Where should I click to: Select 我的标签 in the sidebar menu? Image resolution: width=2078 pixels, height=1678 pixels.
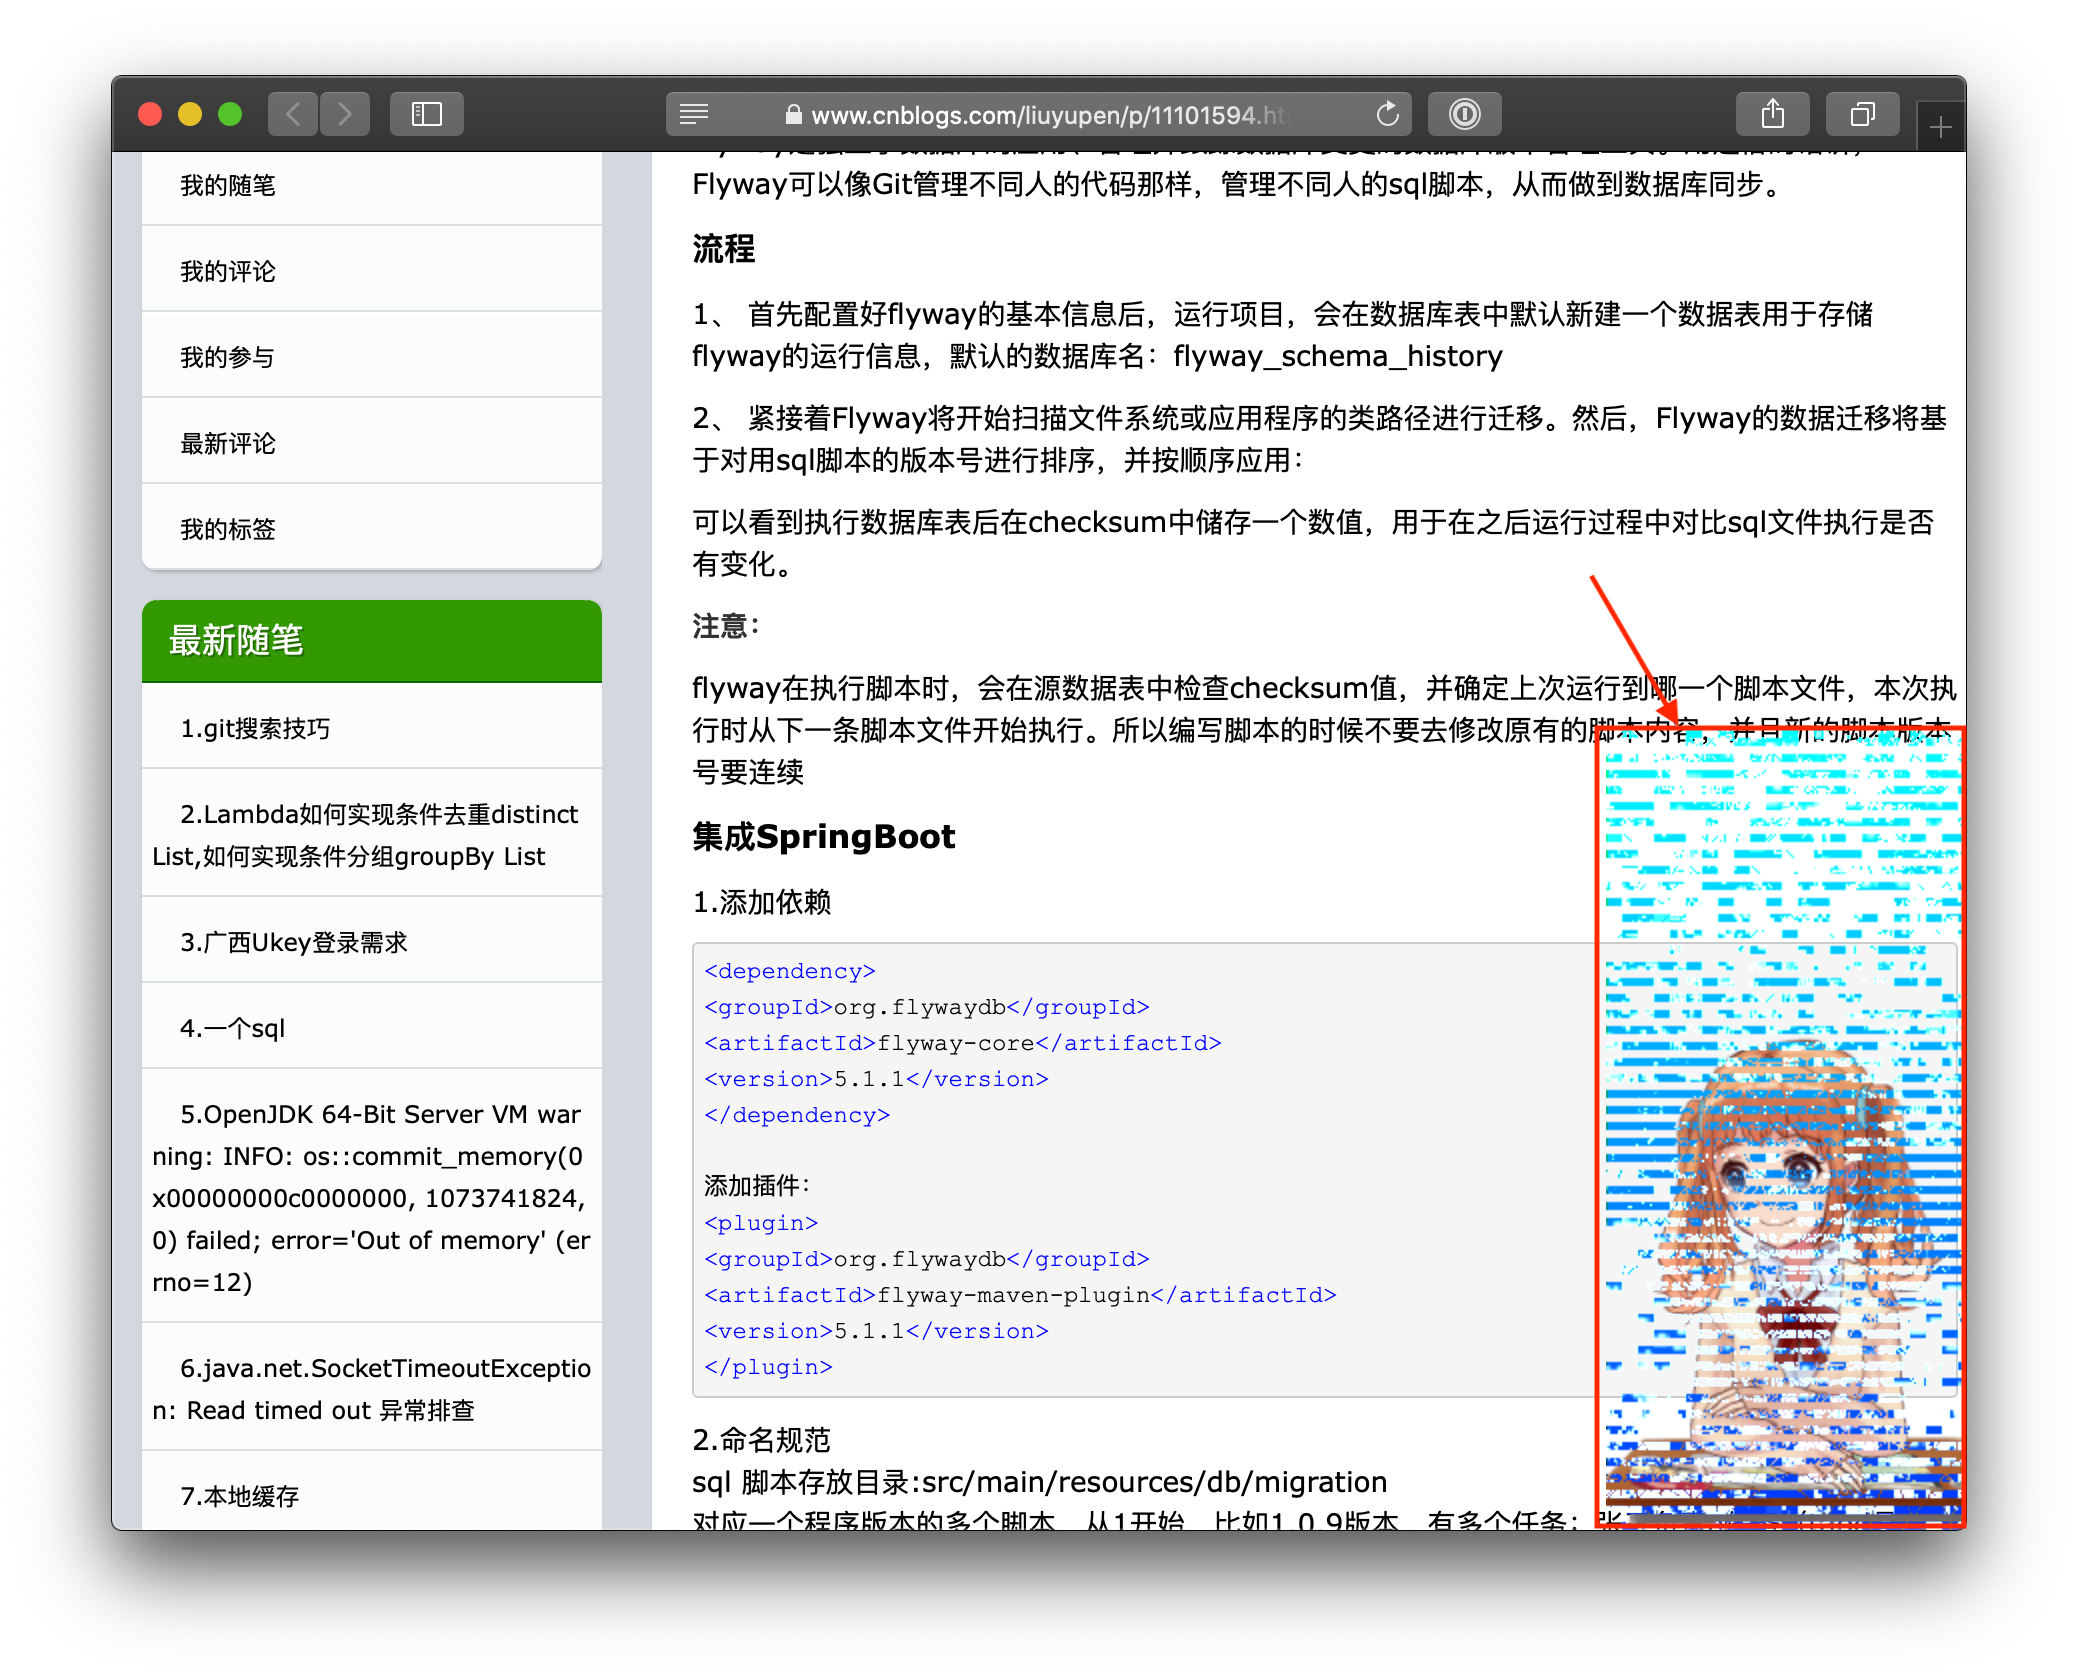click(x=228, y=529)
